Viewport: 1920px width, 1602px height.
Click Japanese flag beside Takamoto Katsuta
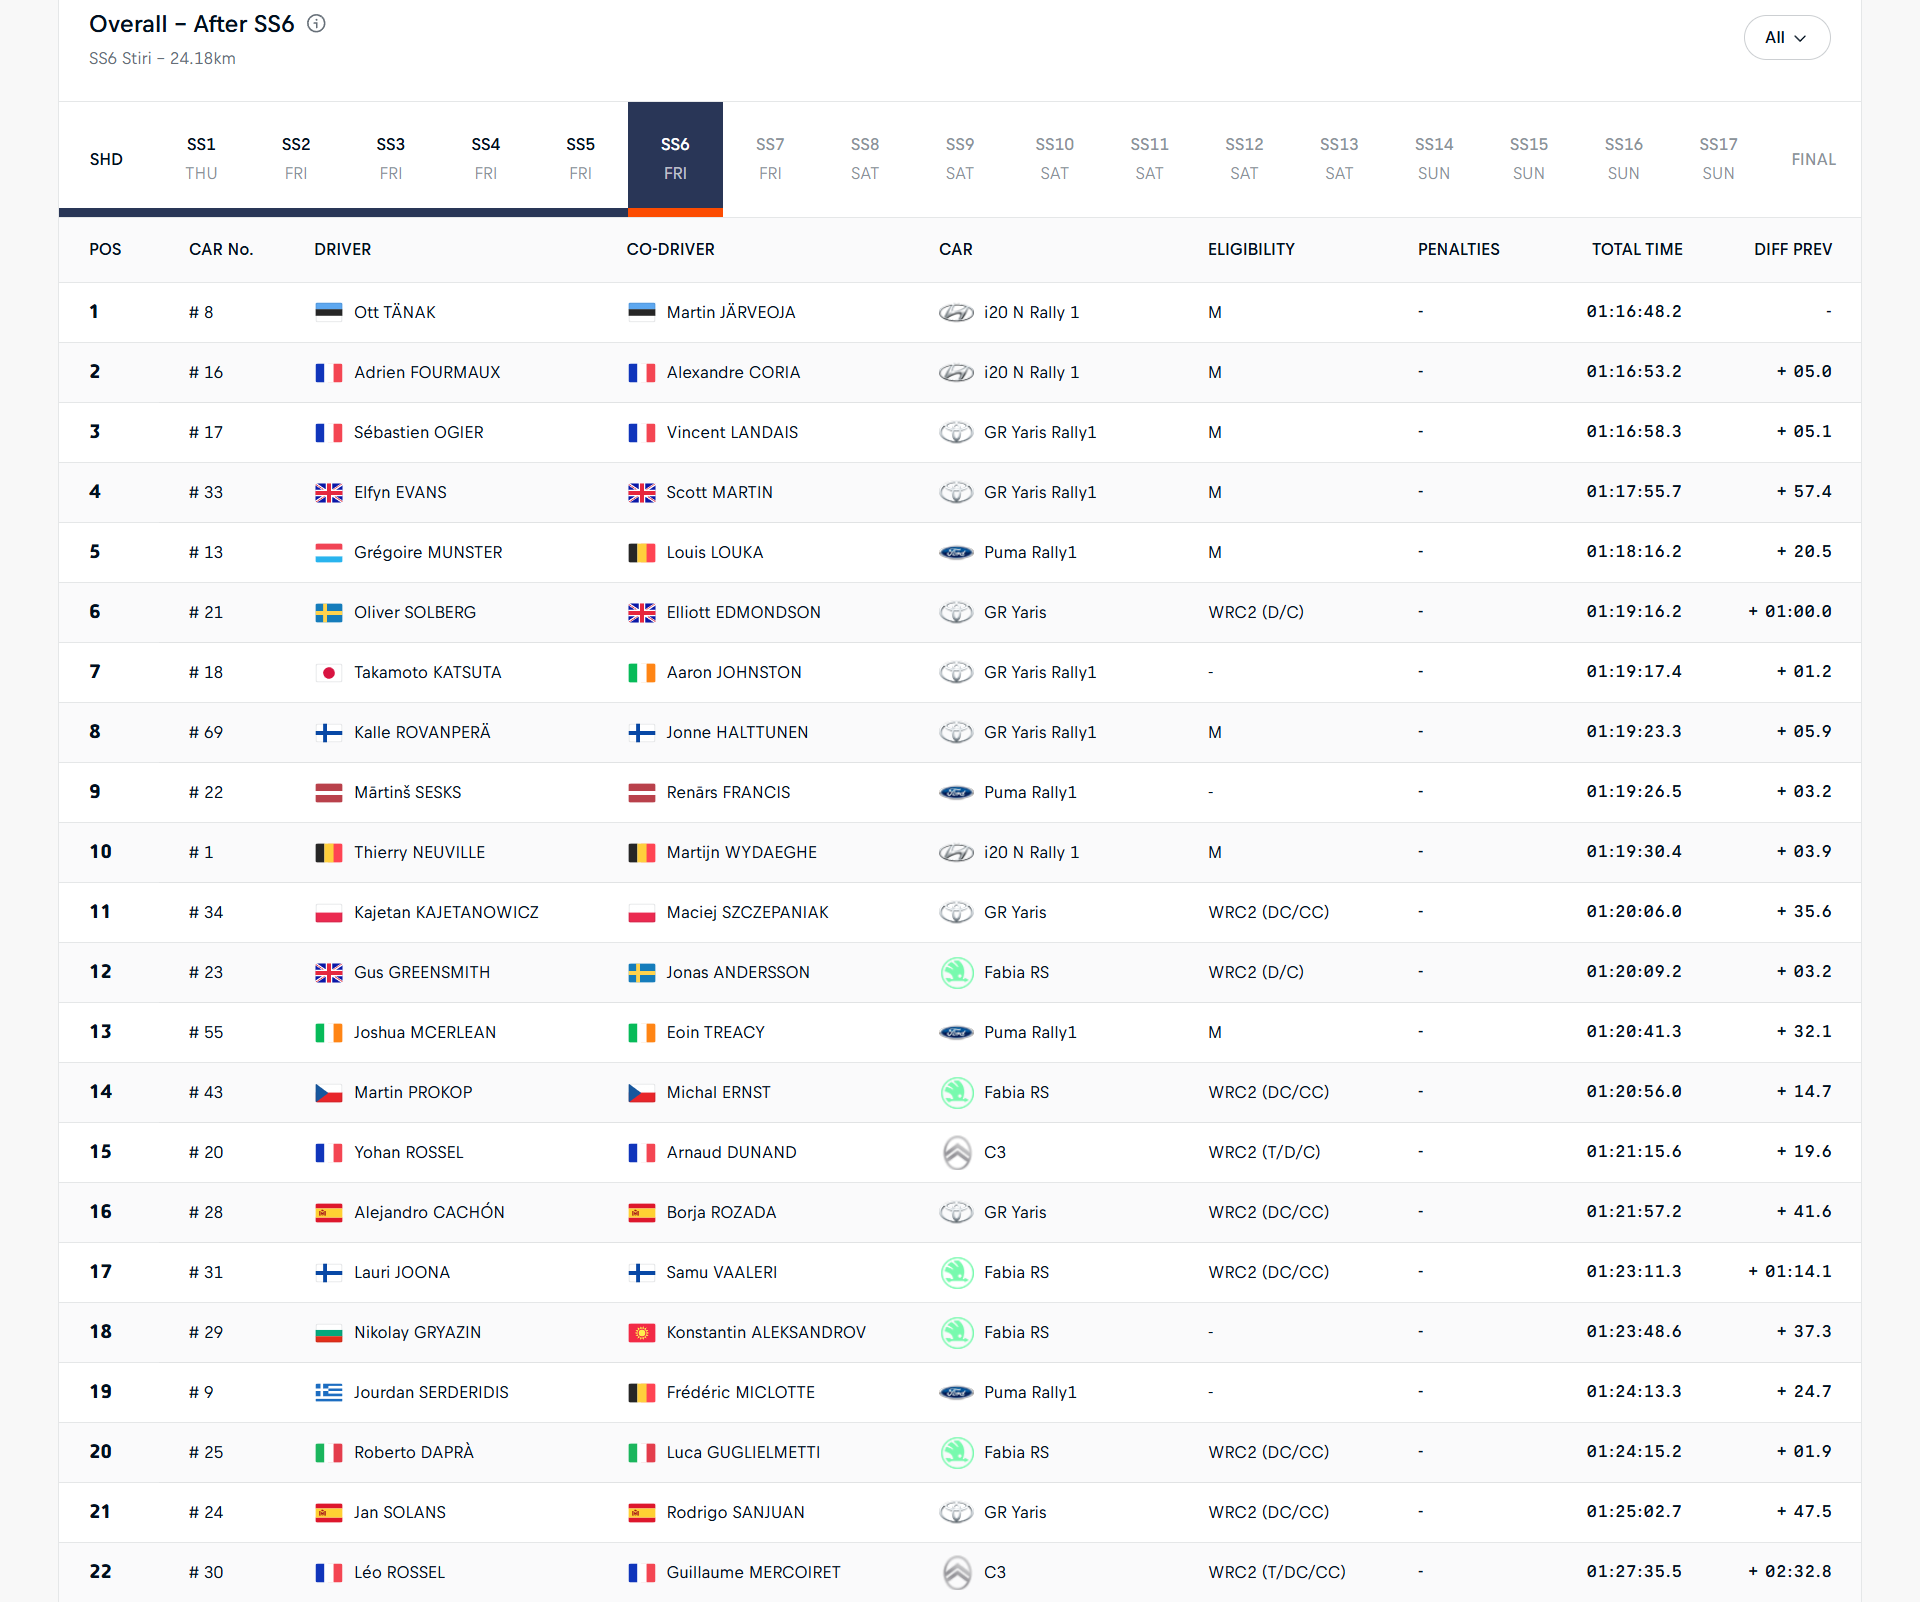tap(328, 673)
